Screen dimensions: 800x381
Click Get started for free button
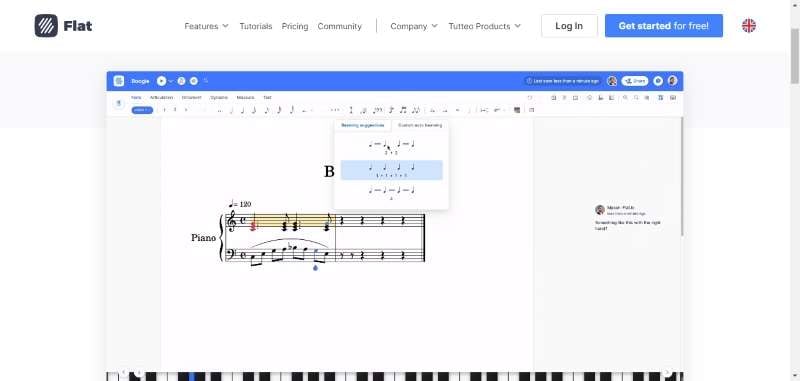(664, 26)
